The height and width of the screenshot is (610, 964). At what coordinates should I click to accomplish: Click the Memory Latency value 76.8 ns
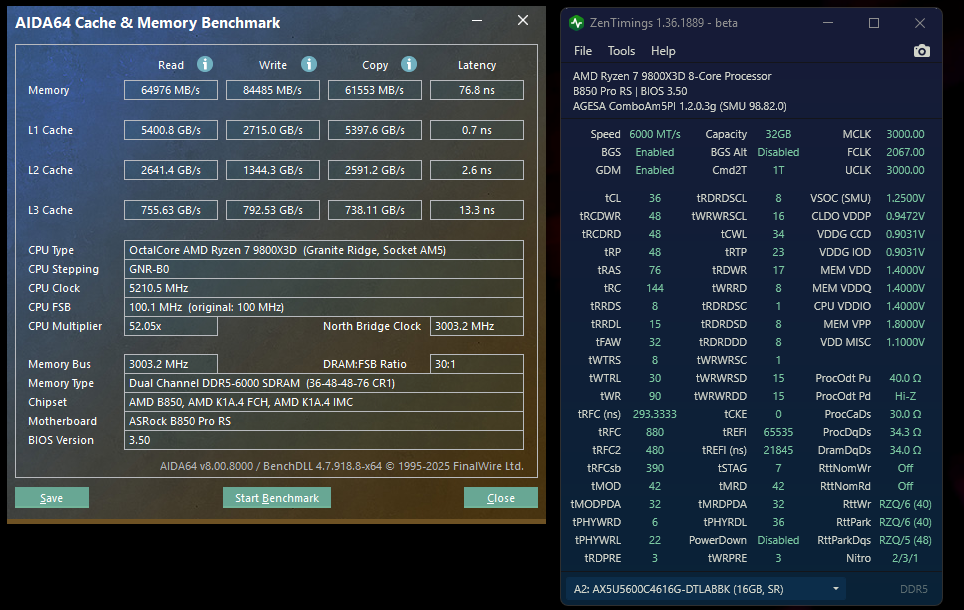(x=477, y=90)
